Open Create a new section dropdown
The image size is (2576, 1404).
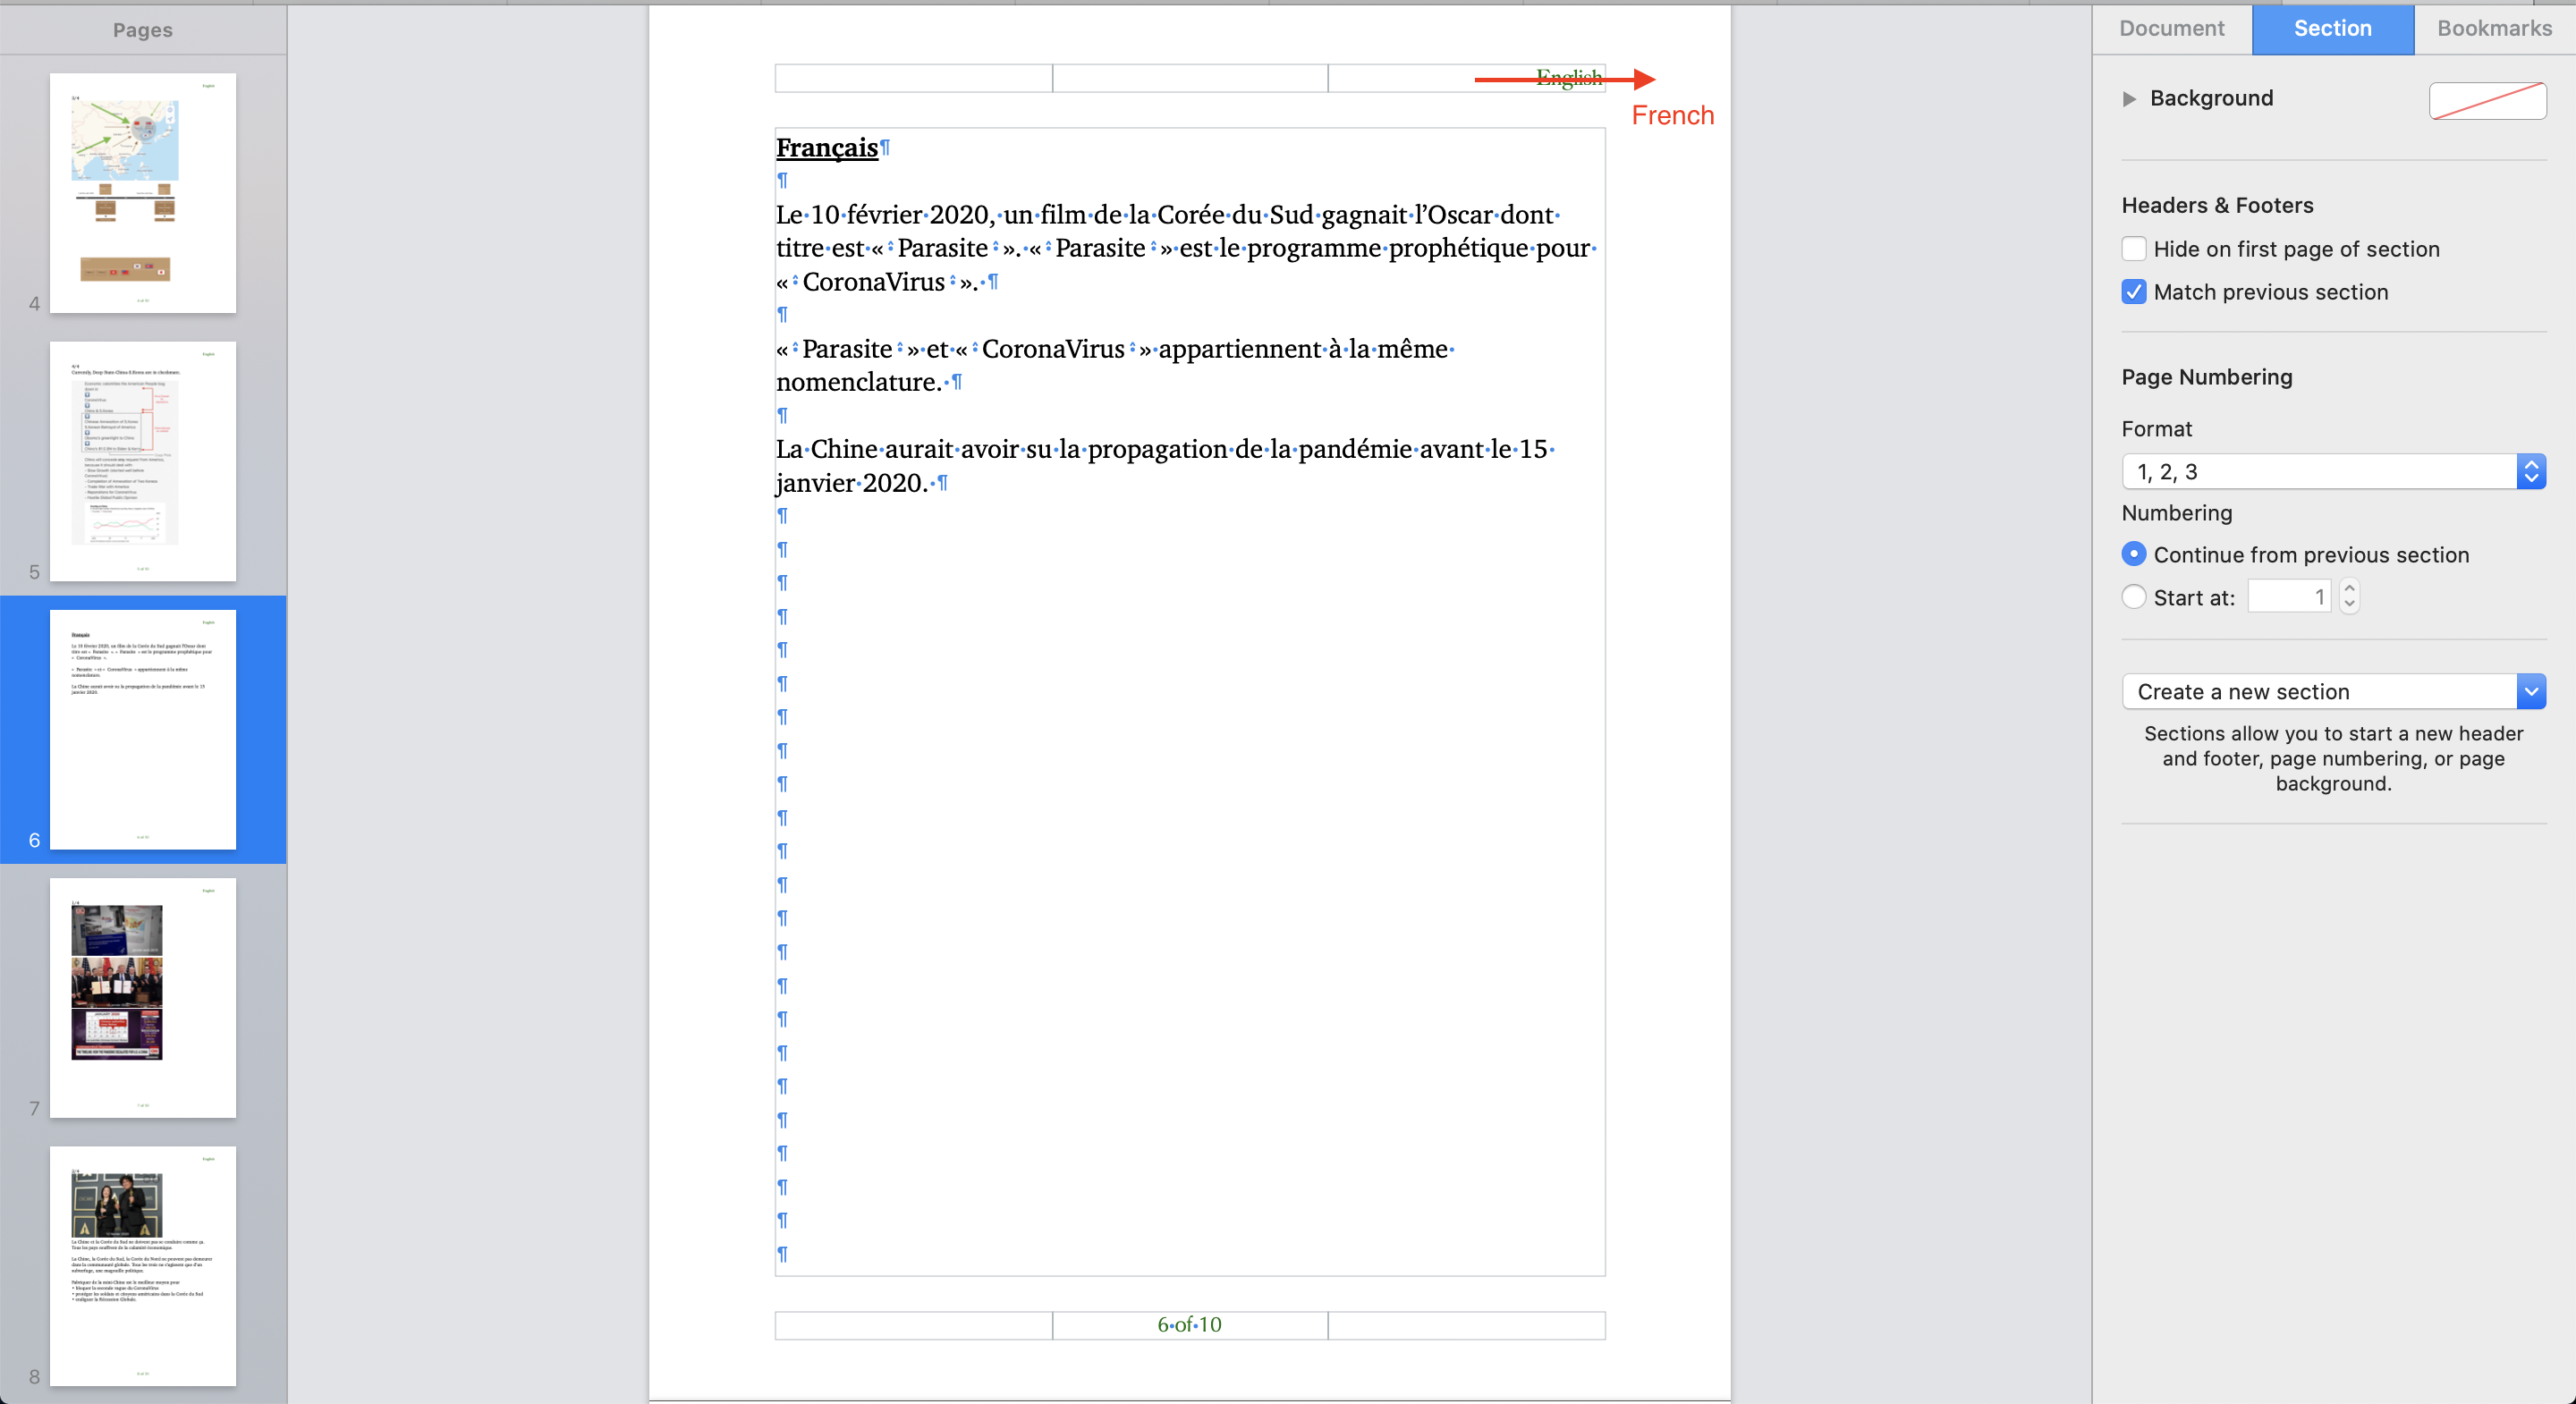pyautogui.click(x=2332, y=691)
